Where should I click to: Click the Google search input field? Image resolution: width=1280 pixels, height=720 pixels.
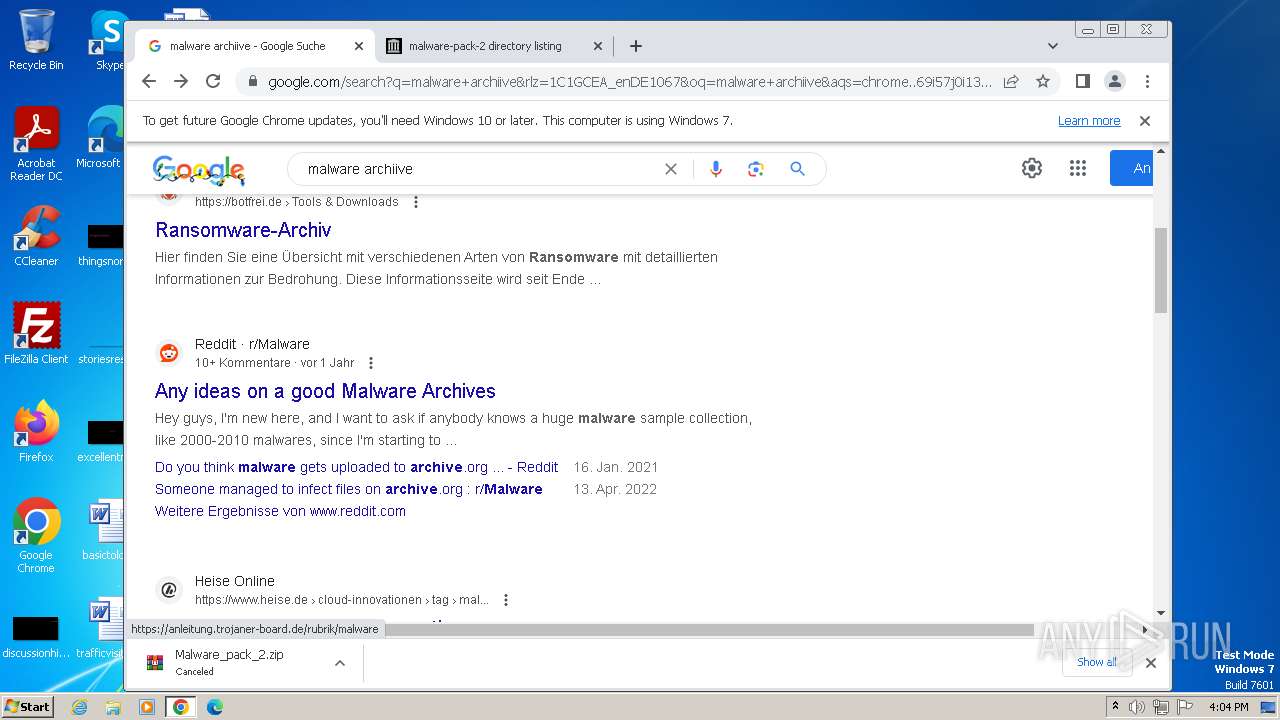(x=480, y=169)
